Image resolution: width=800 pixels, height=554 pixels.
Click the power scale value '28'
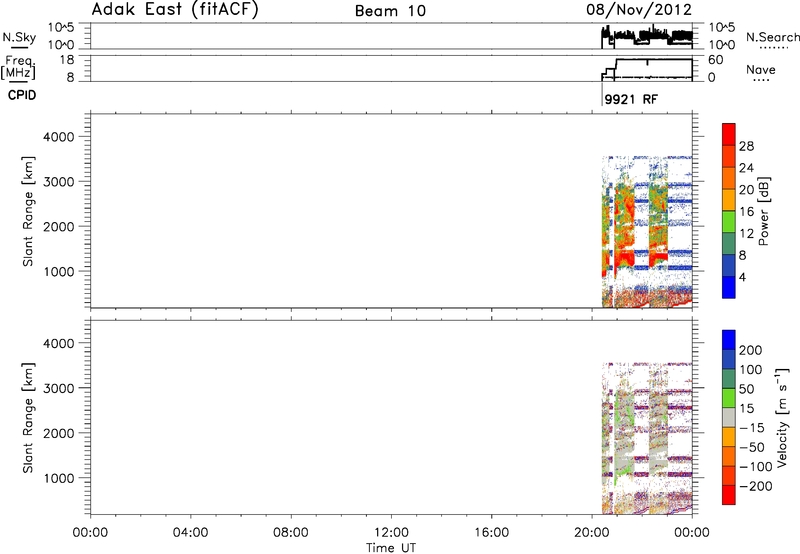pos(746,146)
